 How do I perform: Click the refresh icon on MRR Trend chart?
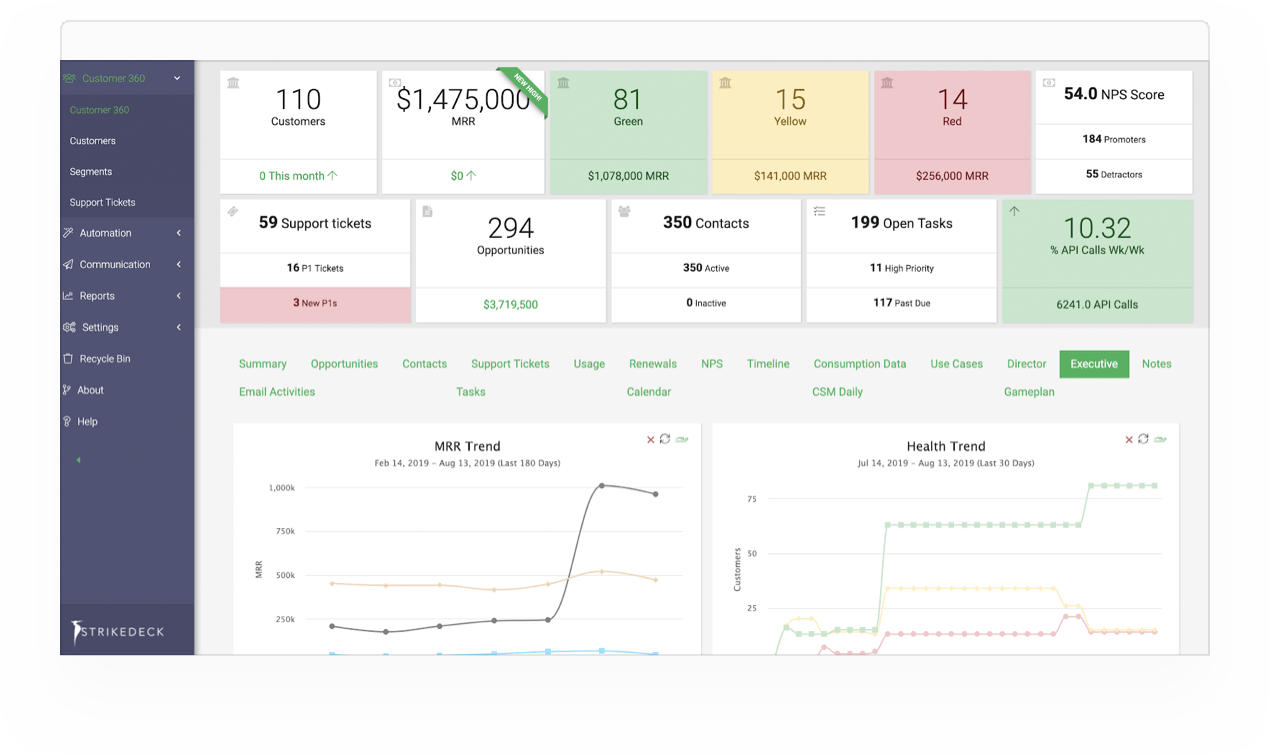[x=665, y=439]
